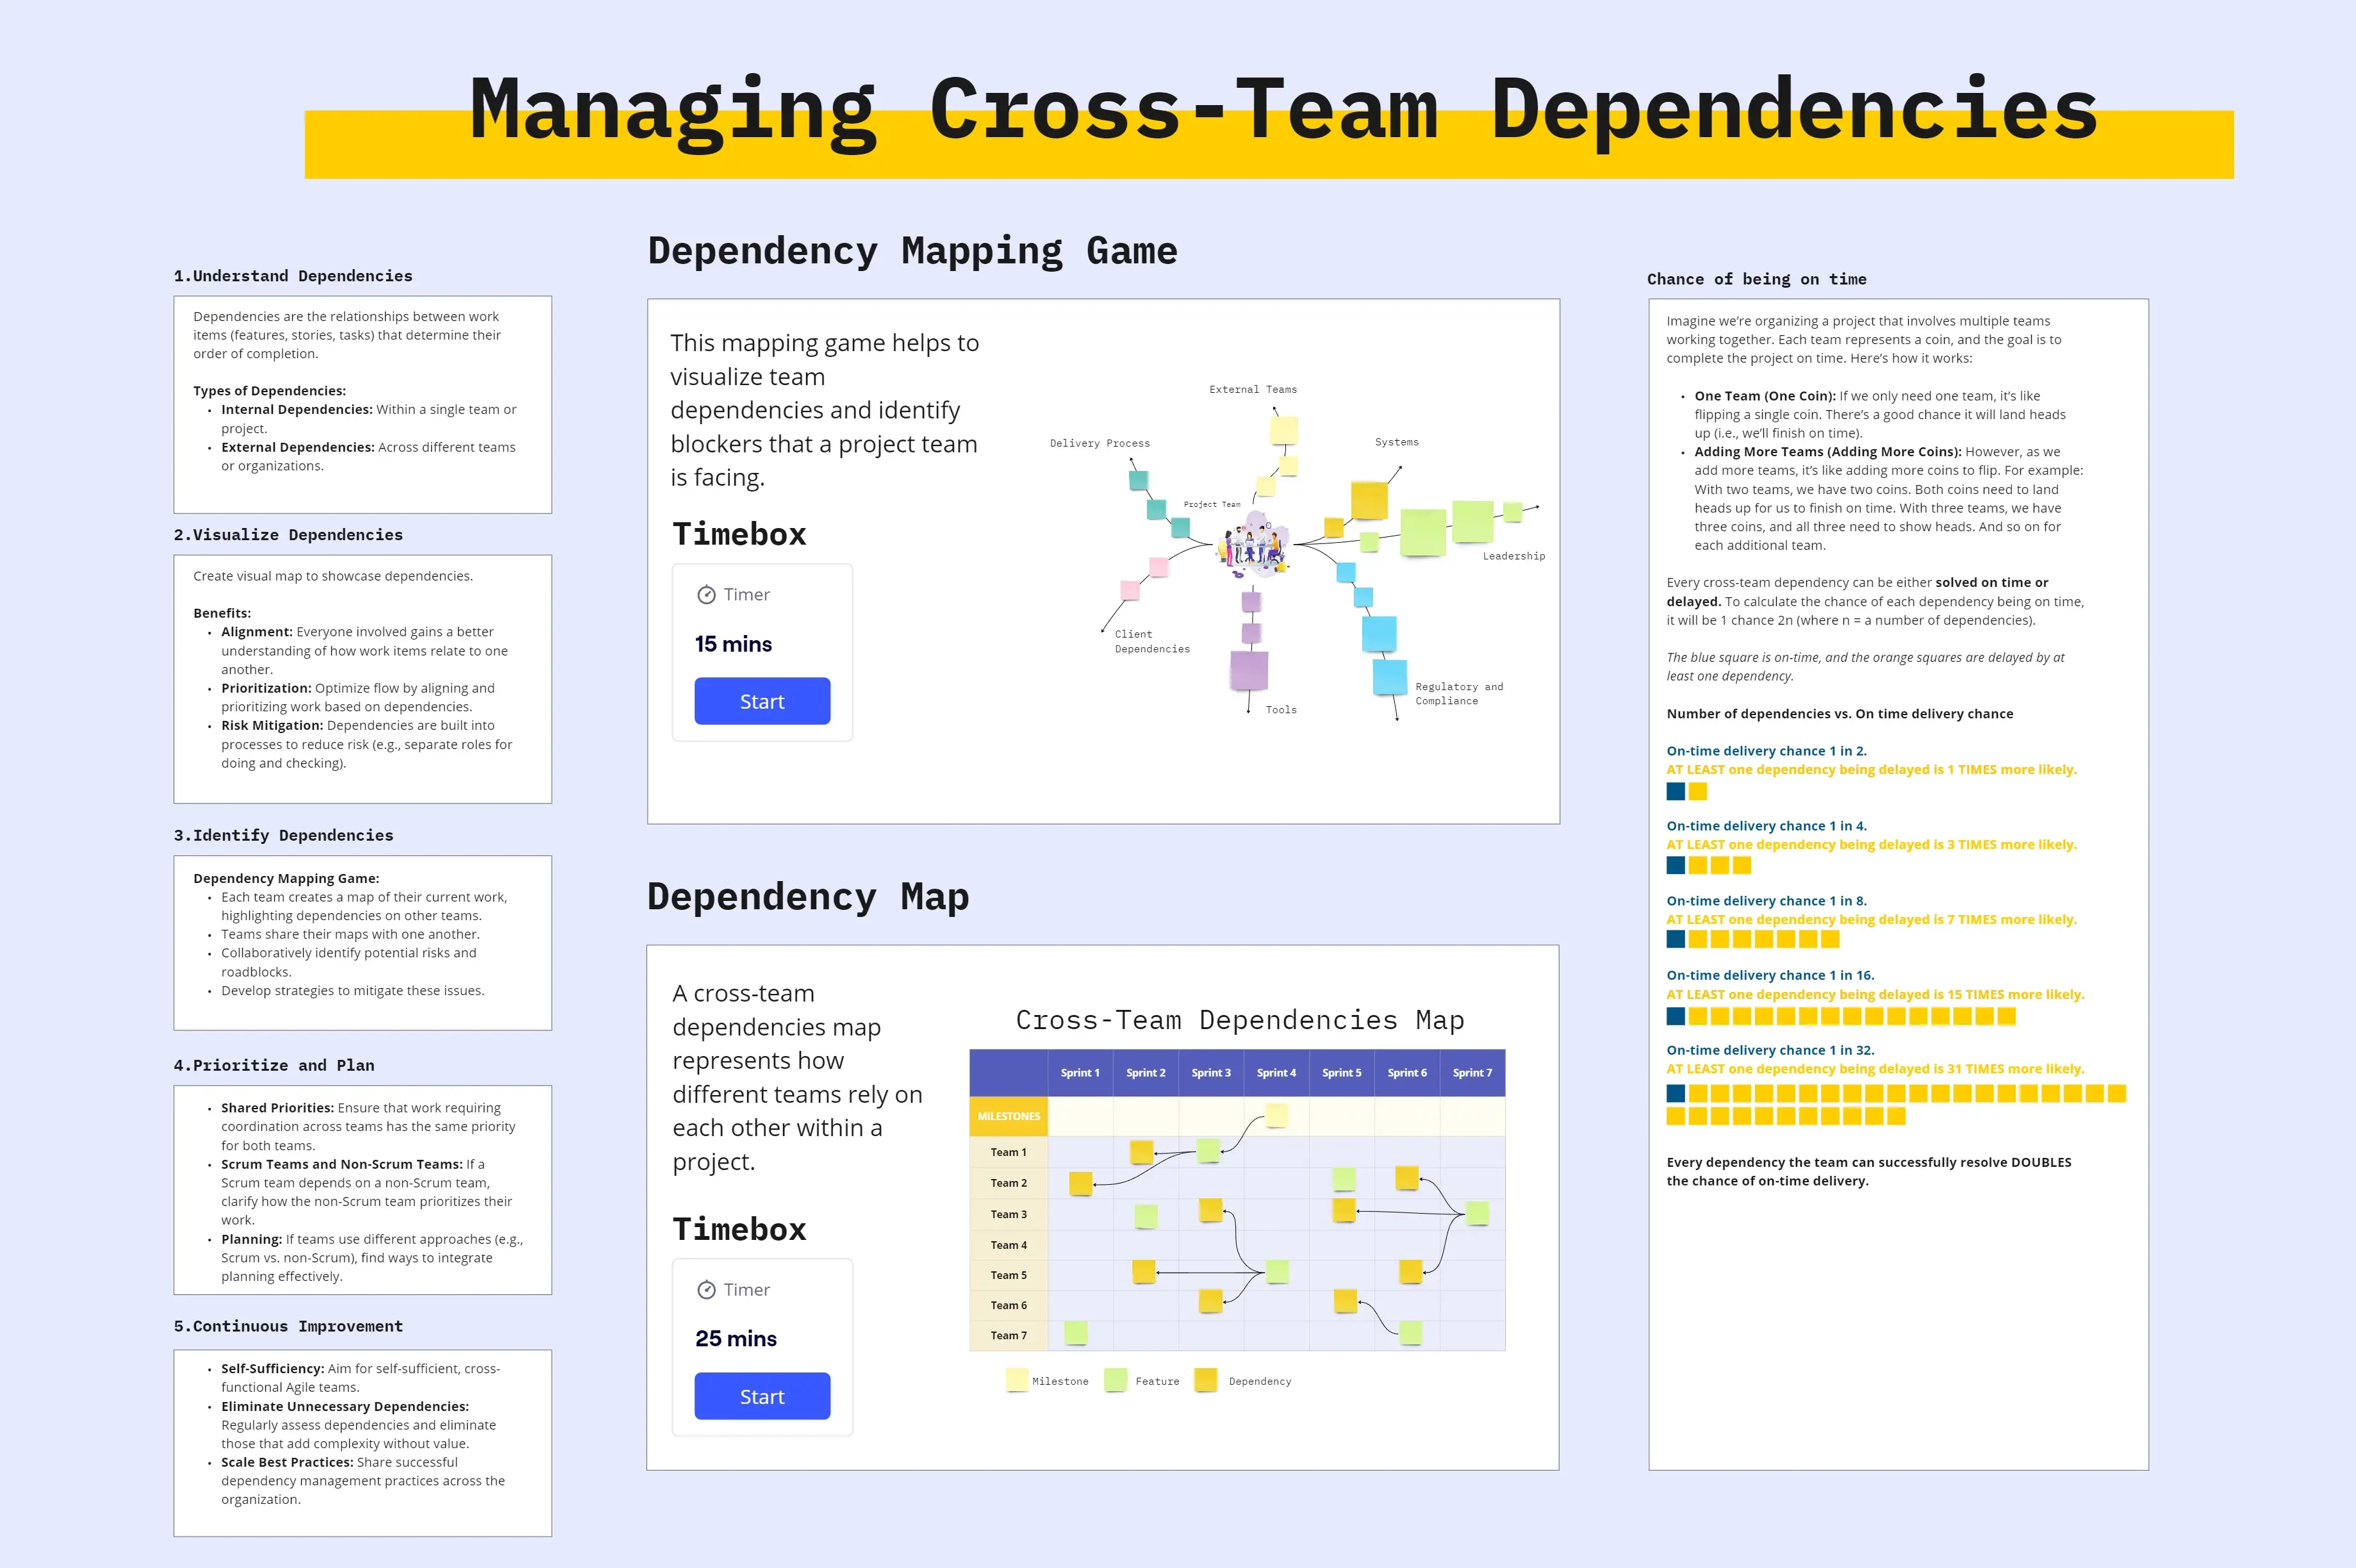Screen dimensions: 2356x1568
Task: Click 'On-time delivery chance 1 in 16.' text
Action: (1770, 975)
